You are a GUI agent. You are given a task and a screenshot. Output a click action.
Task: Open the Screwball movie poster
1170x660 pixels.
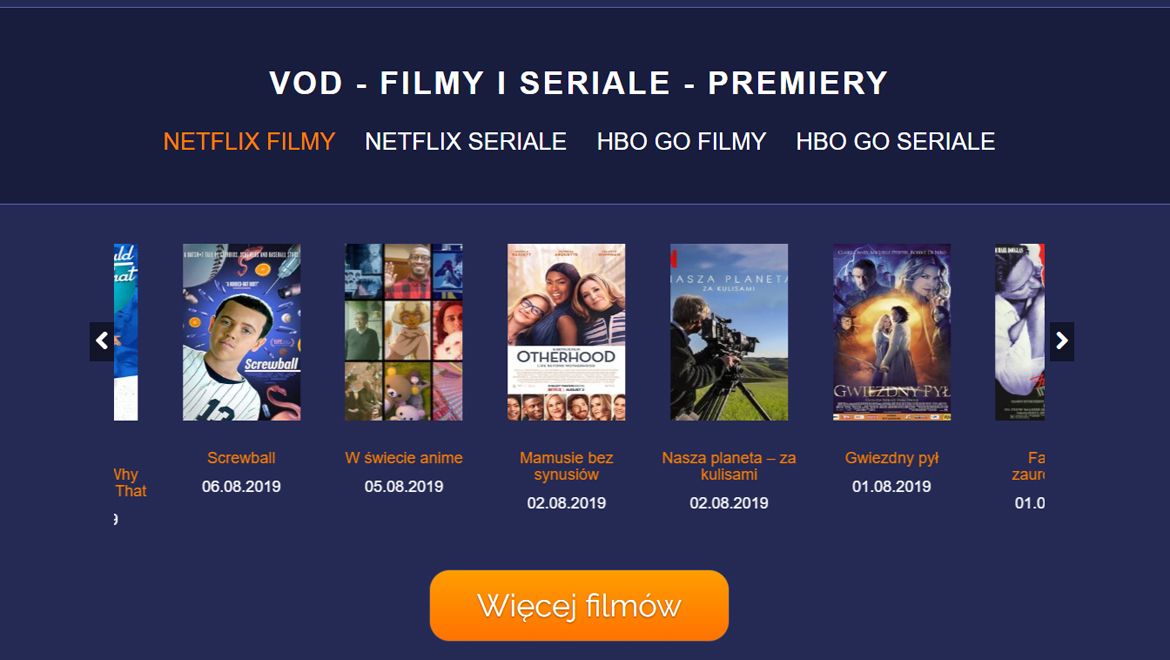242,332
